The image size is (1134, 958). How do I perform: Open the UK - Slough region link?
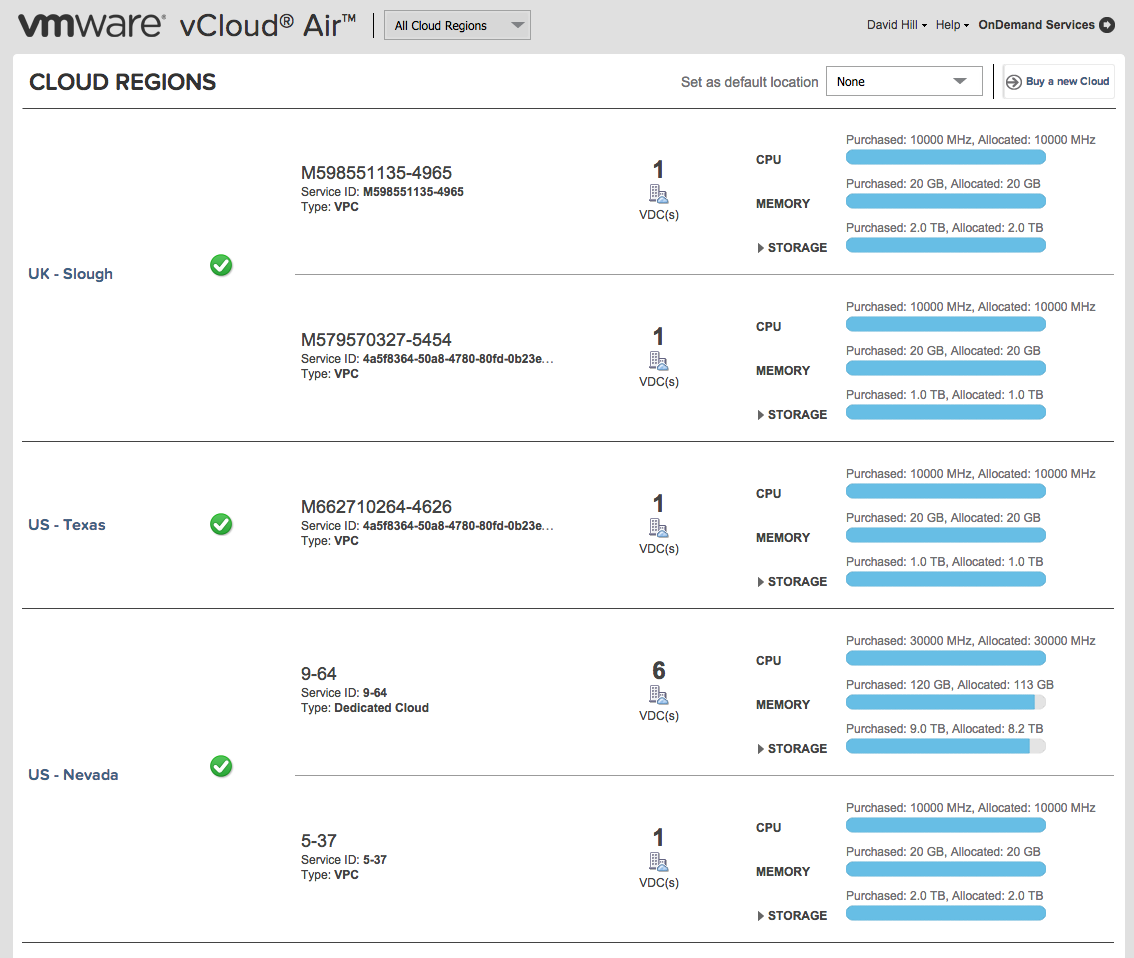click(70, 274)
